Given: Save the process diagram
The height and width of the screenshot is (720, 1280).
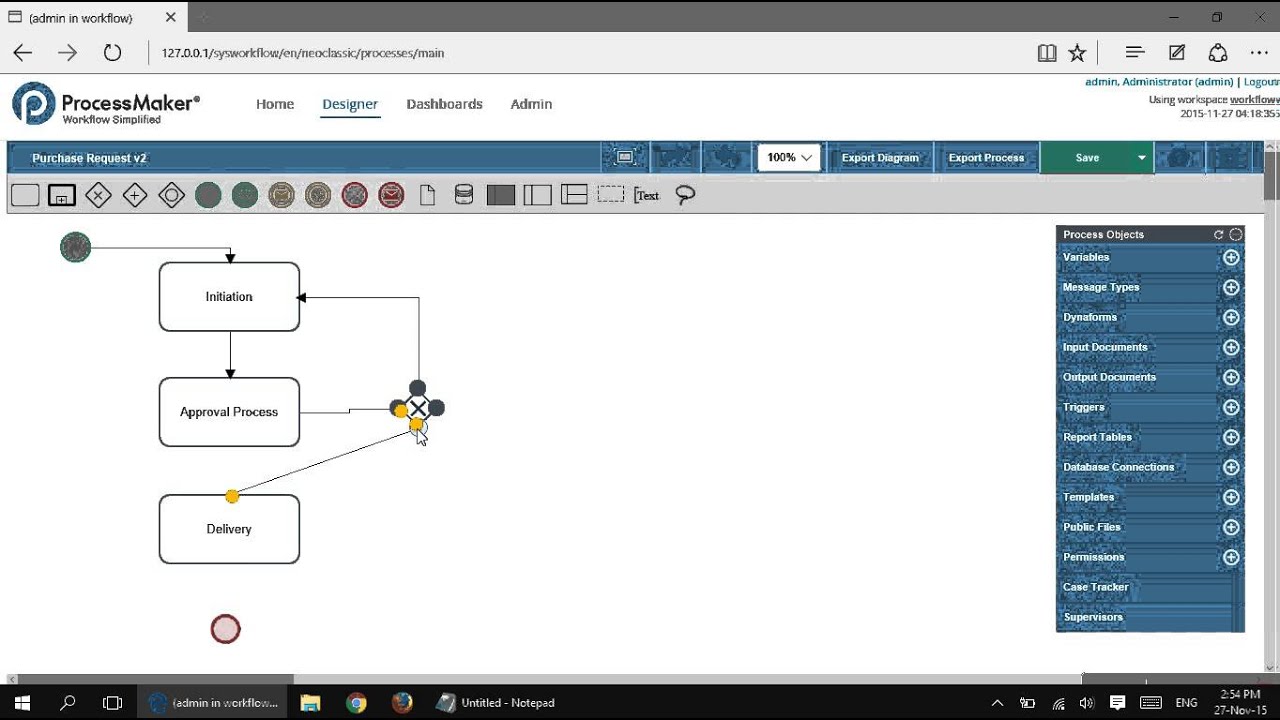Looking at the screenshot, I should pyautogui.click(x=1087, y=157).
